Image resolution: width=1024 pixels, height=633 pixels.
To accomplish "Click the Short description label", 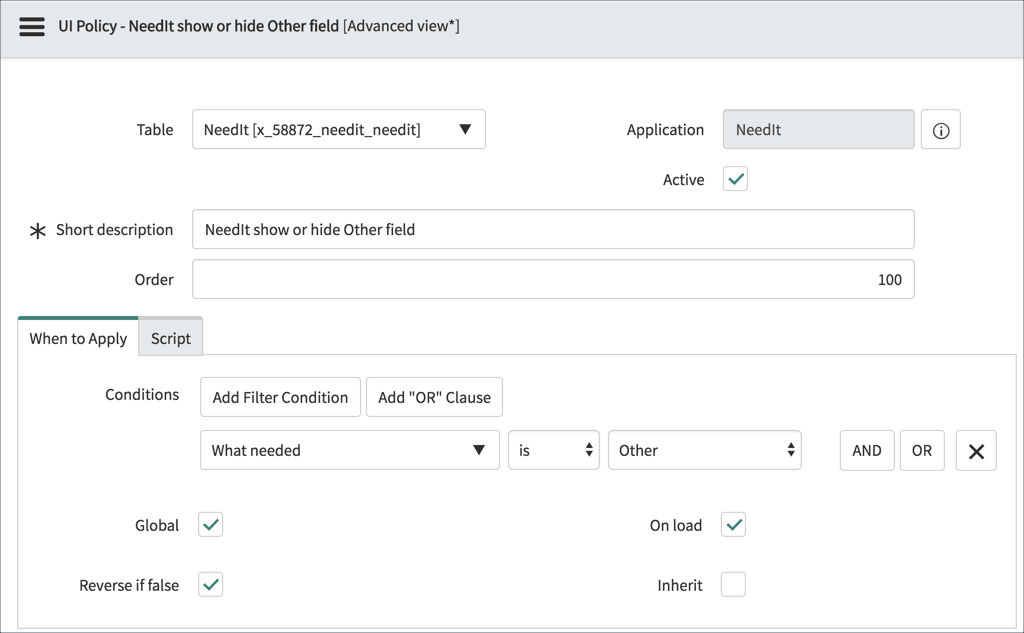I will (x=114, y=230).
